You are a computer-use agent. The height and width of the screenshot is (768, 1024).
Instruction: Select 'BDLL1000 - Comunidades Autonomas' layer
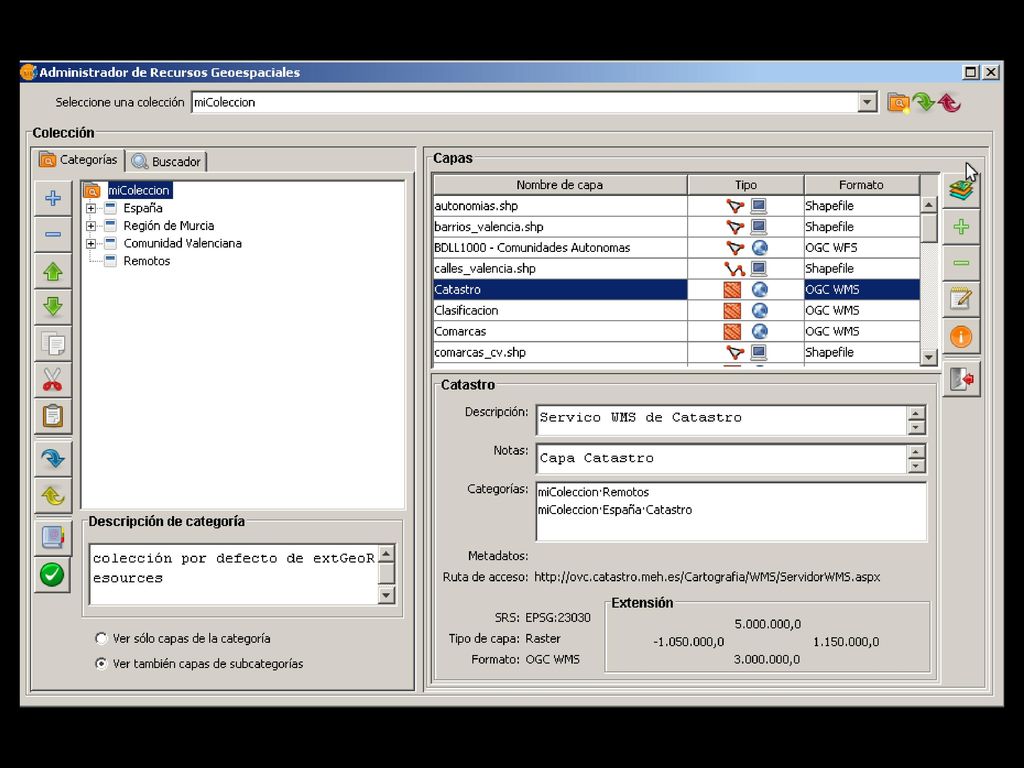pos(677,248)
